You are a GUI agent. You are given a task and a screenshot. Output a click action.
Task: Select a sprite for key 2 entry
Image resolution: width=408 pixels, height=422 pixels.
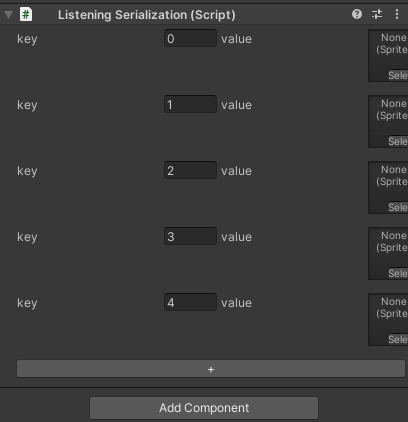click(x=398, y=207)
